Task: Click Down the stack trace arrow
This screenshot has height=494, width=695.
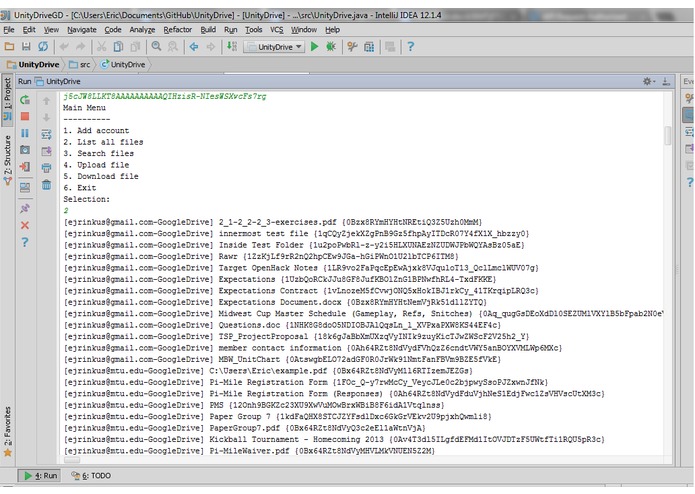Action: pyautogui.click(x=46, y=117)
